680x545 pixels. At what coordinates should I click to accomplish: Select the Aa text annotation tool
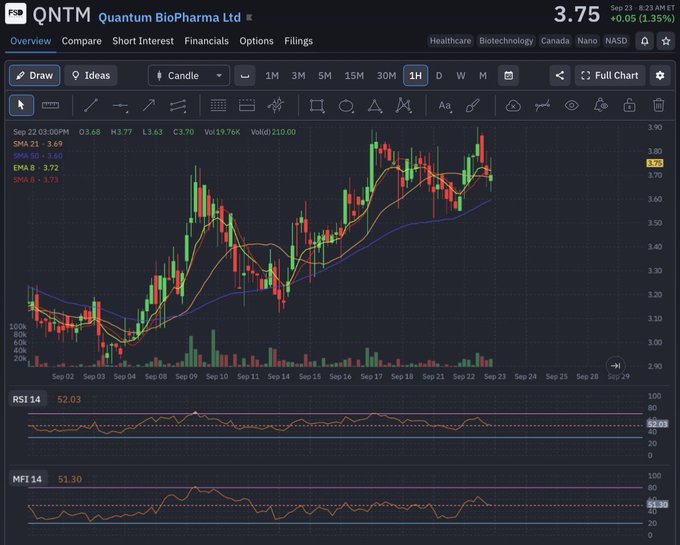pos(445,106)
